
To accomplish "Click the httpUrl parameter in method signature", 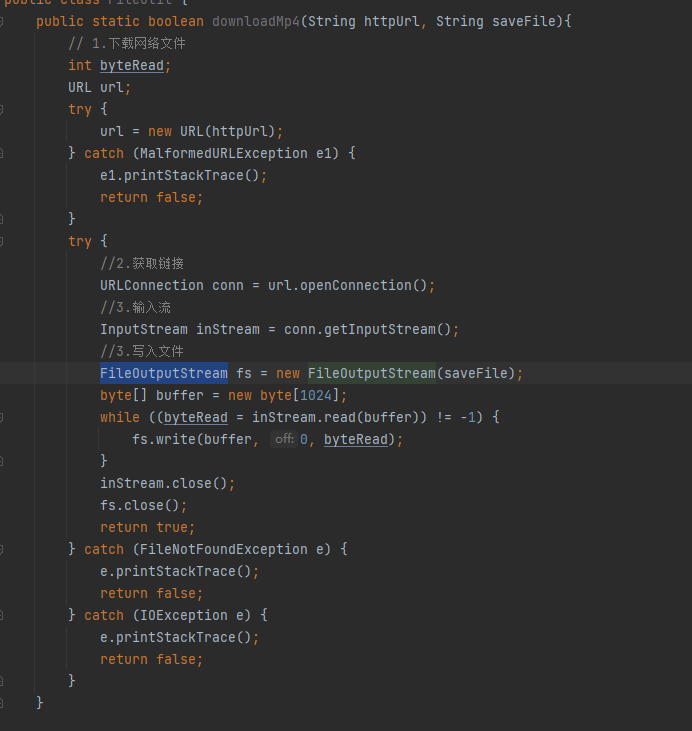I will pos(391,21).
